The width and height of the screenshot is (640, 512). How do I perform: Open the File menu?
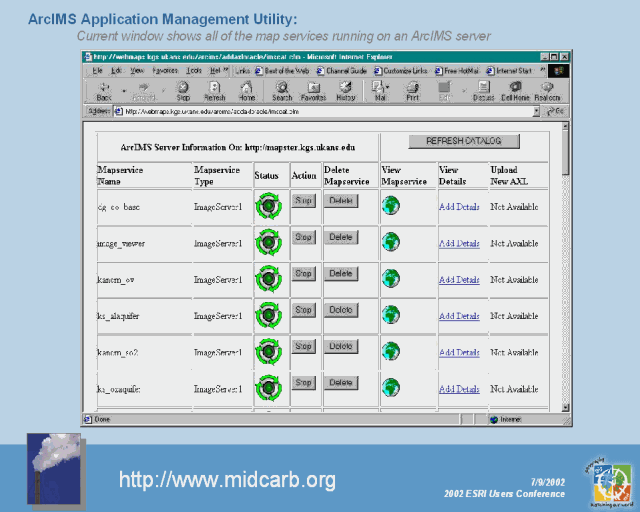pos(97,71)
